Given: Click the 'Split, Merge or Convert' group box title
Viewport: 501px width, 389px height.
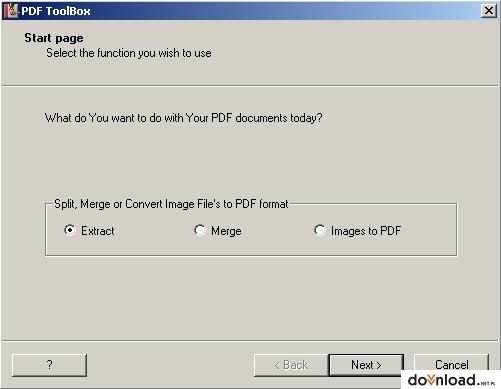Looking at the screenshot, I should point(171,204).
